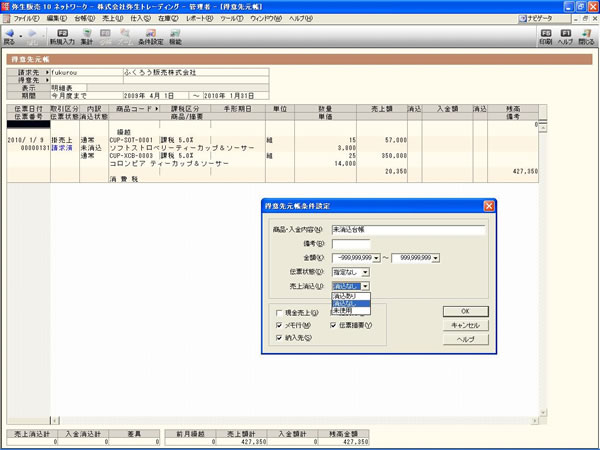
Task: Click the application document icon left of ファイル
Action: 7,18
